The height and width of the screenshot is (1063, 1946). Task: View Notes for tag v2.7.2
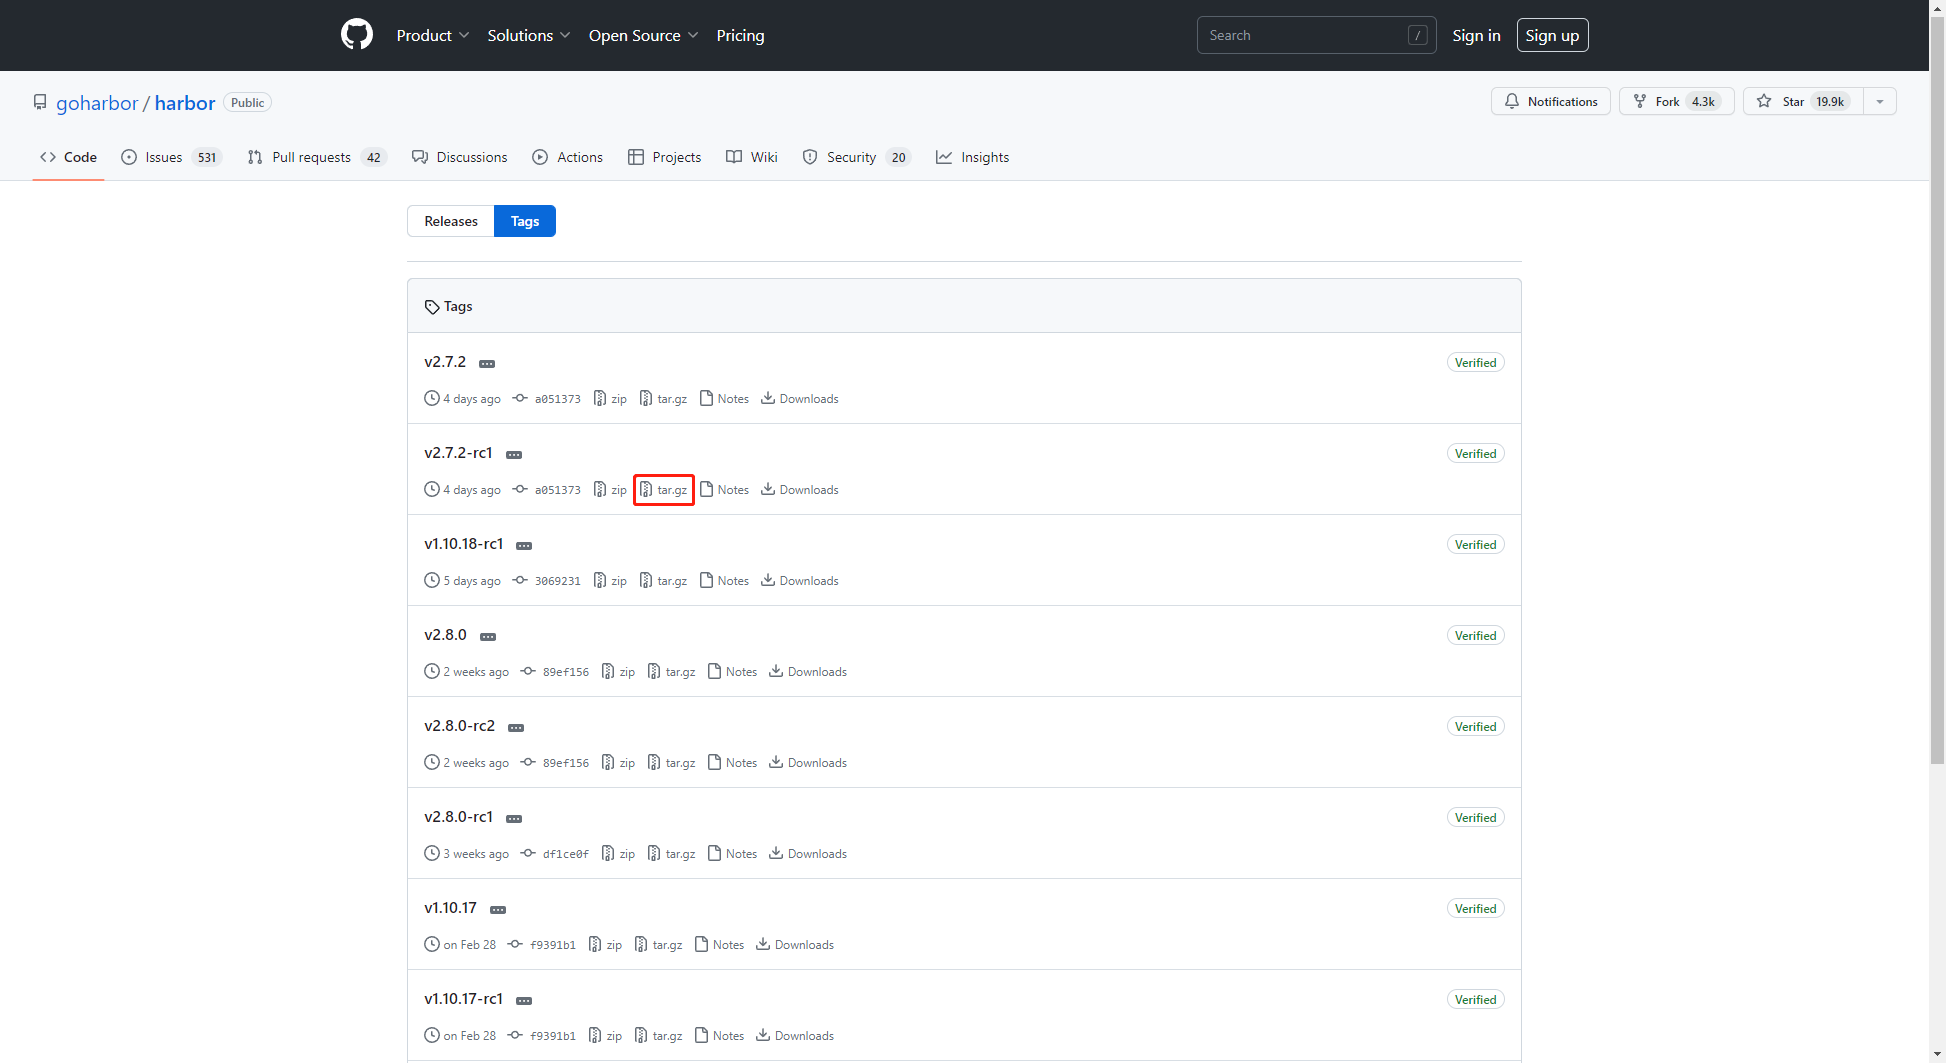[725, 399]
